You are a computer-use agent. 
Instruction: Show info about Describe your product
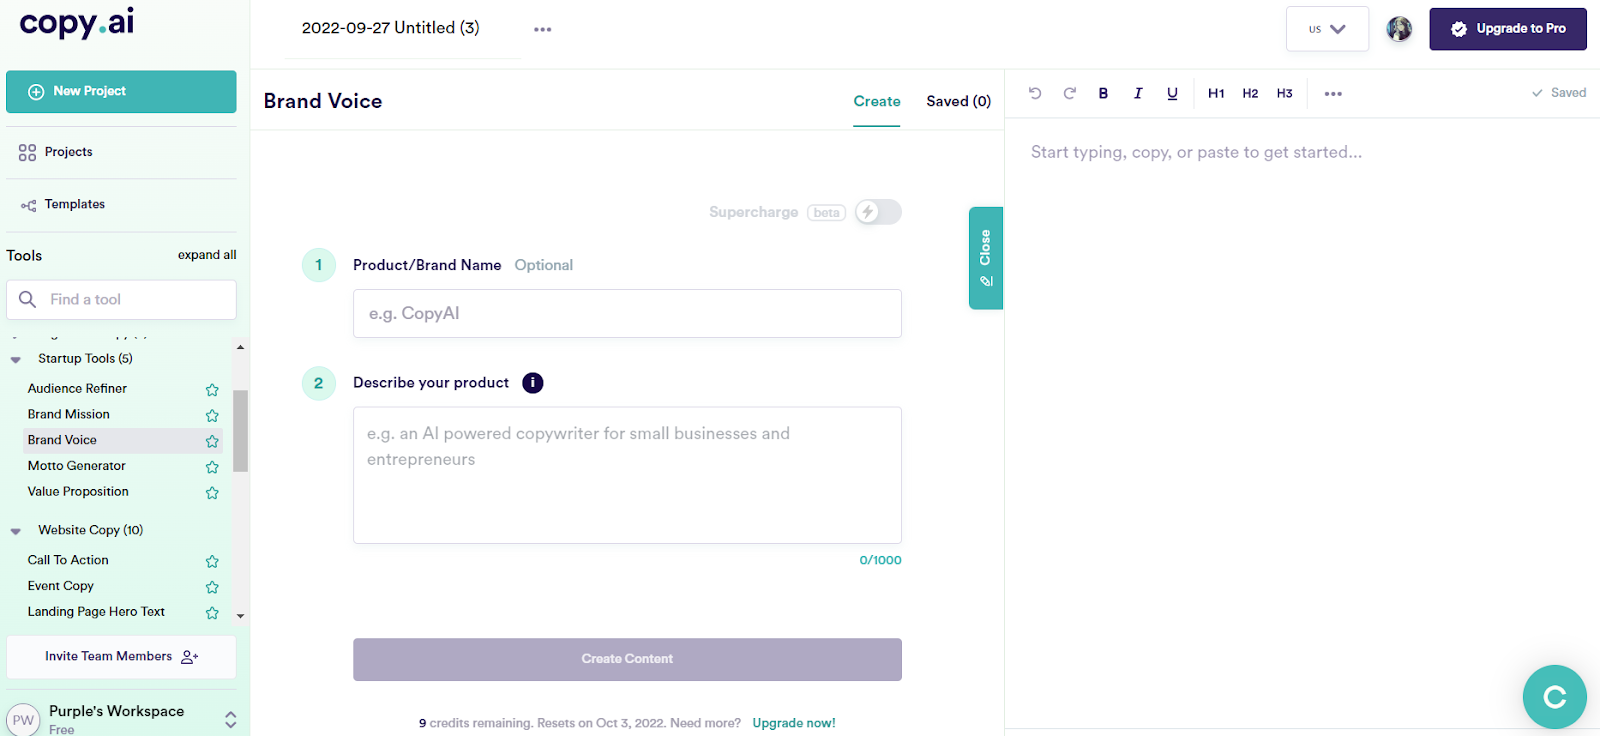pos(533,383)
